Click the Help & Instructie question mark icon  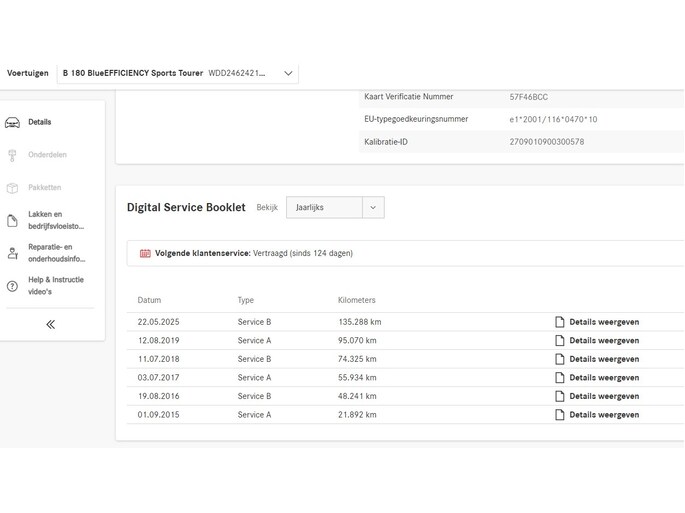(12, 286)
